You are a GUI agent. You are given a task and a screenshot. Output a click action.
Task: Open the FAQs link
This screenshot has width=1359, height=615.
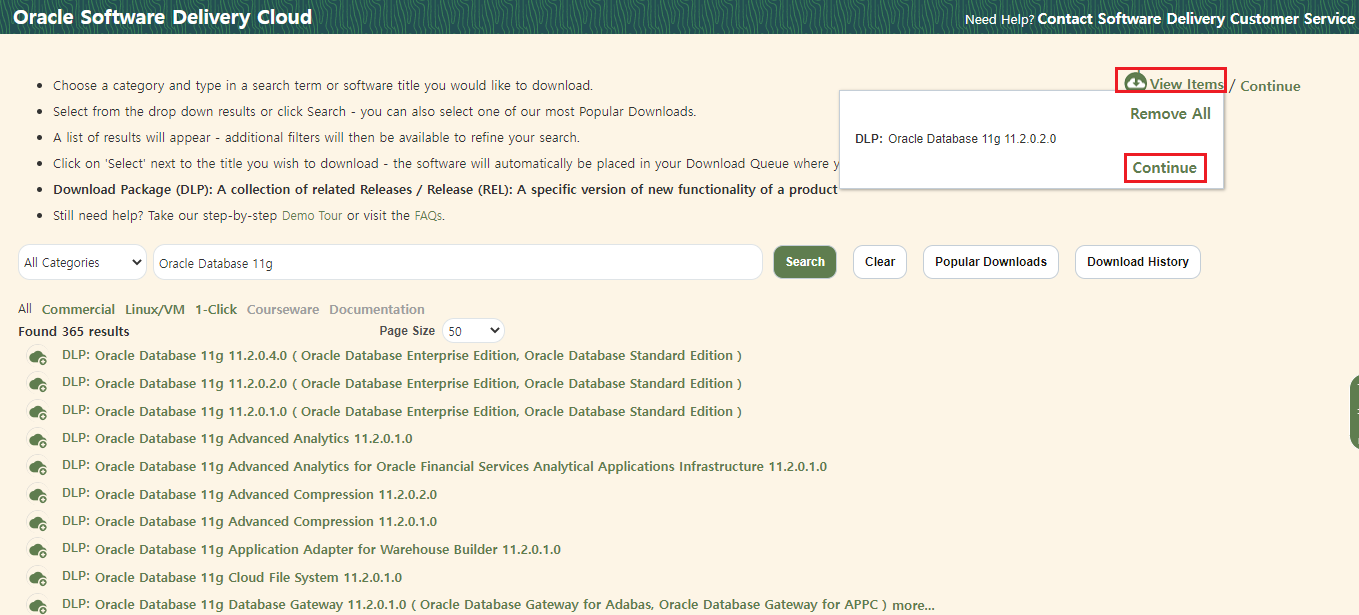[428, 215]
